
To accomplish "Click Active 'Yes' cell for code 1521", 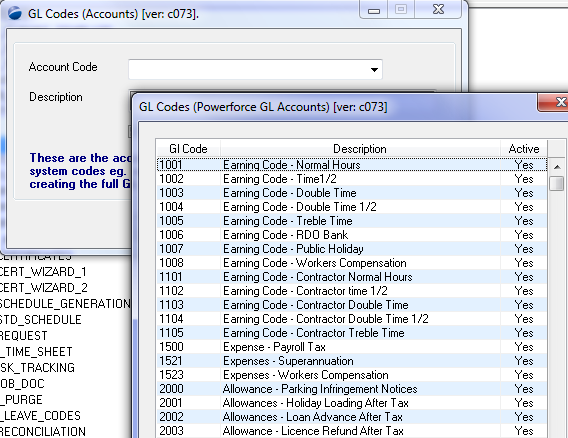I will pyautogui.click(x=524, y=361).
